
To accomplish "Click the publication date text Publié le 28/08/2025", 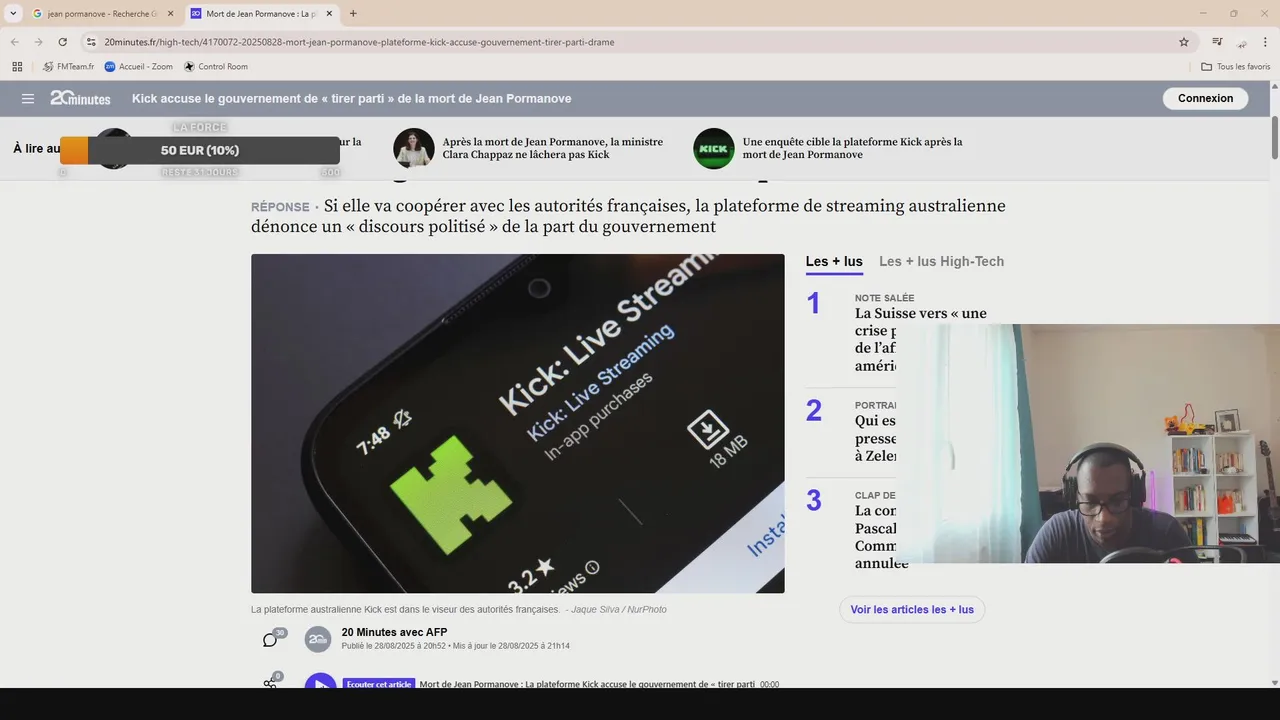I will [x=394, y=646].
